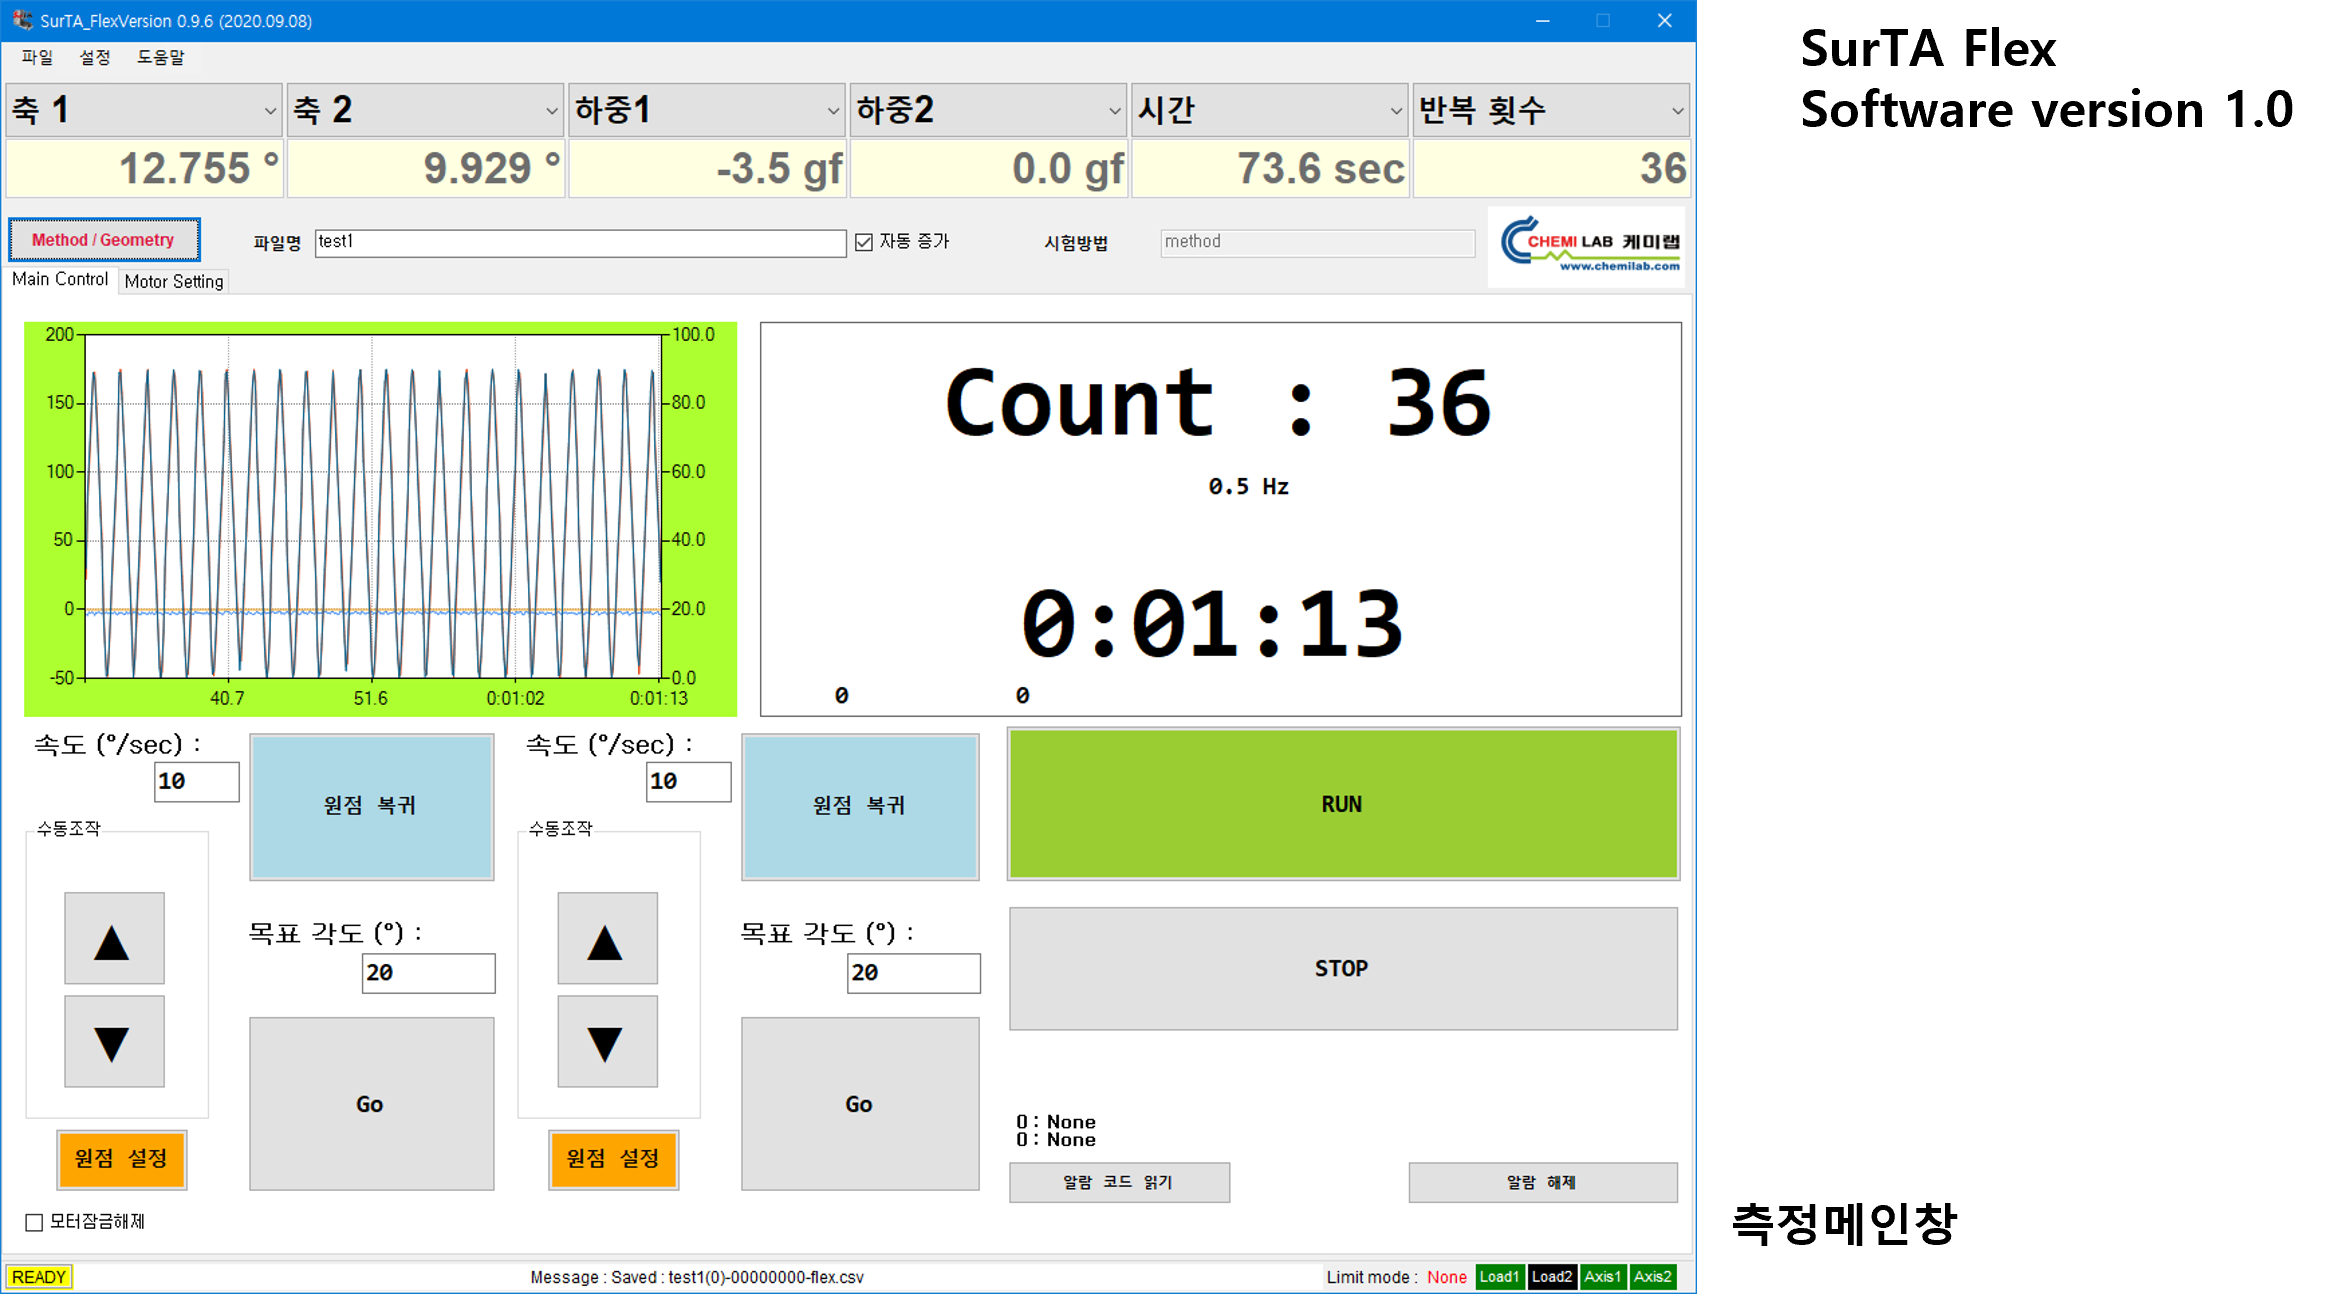Open the 설정 menu
Screen dimensions: 2327x1294
coord(95,58)
